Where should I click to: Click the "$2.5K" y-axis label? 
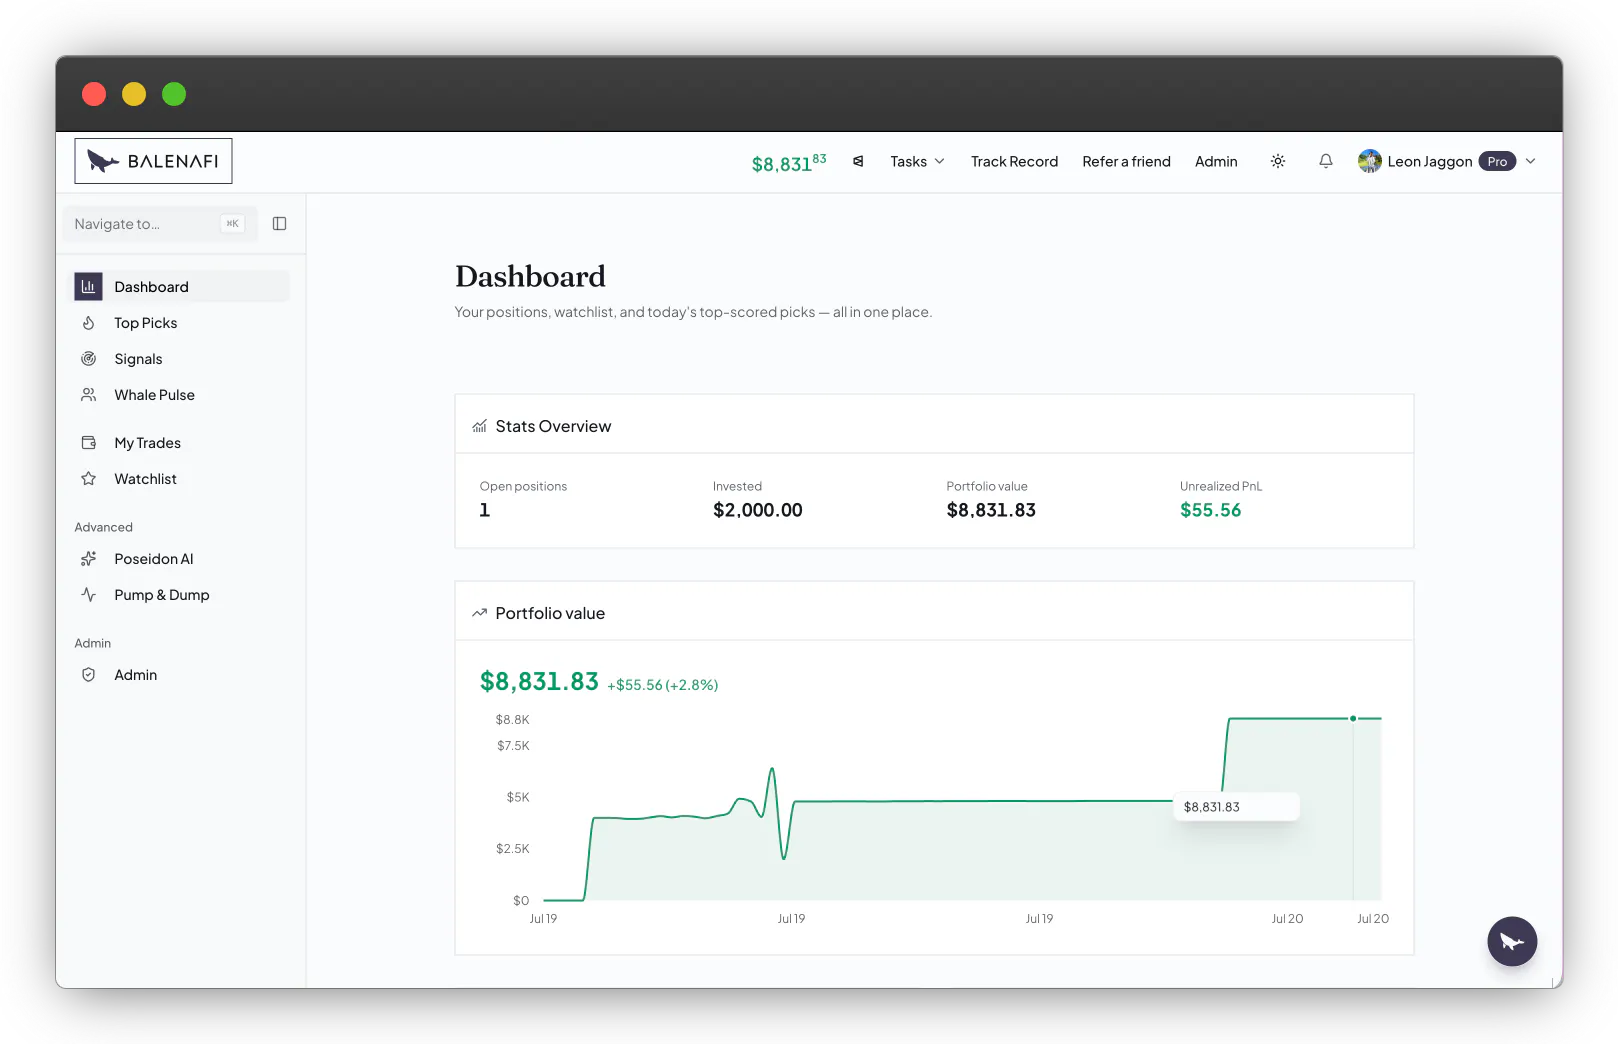tap(513, 849)
